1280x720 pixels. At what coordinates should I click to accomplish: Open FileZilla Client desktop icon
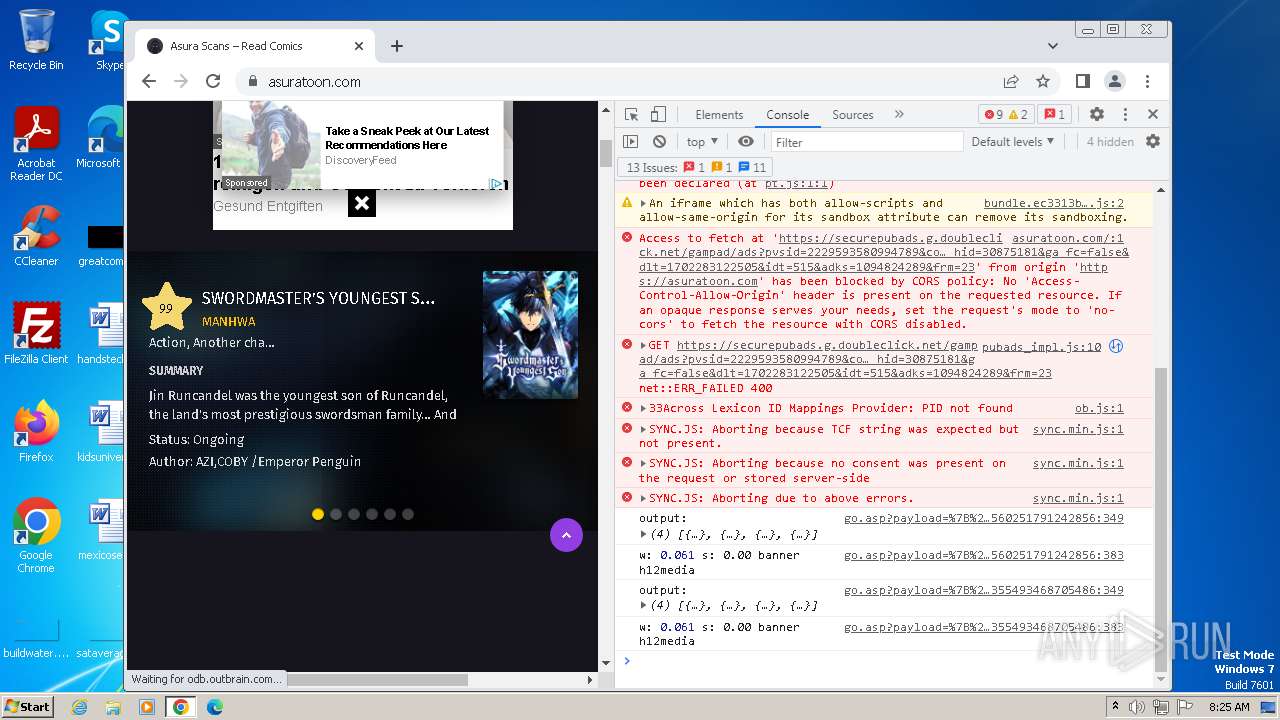point(36,333)
